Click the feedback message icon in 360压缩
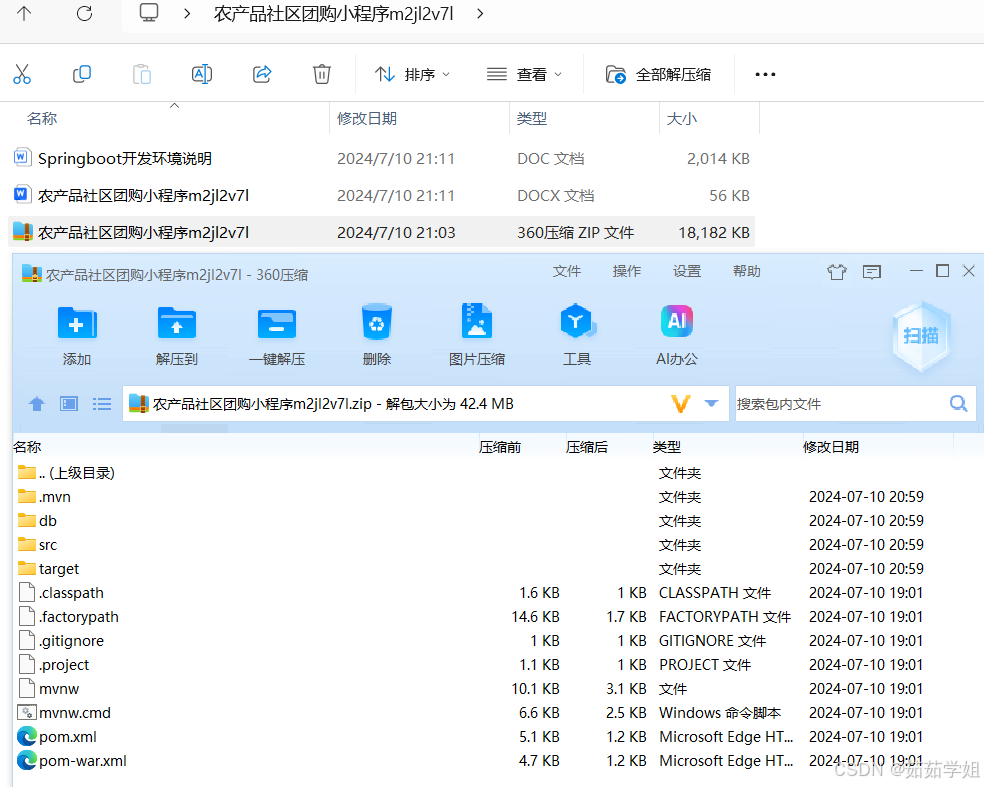 tap(872, 272)
